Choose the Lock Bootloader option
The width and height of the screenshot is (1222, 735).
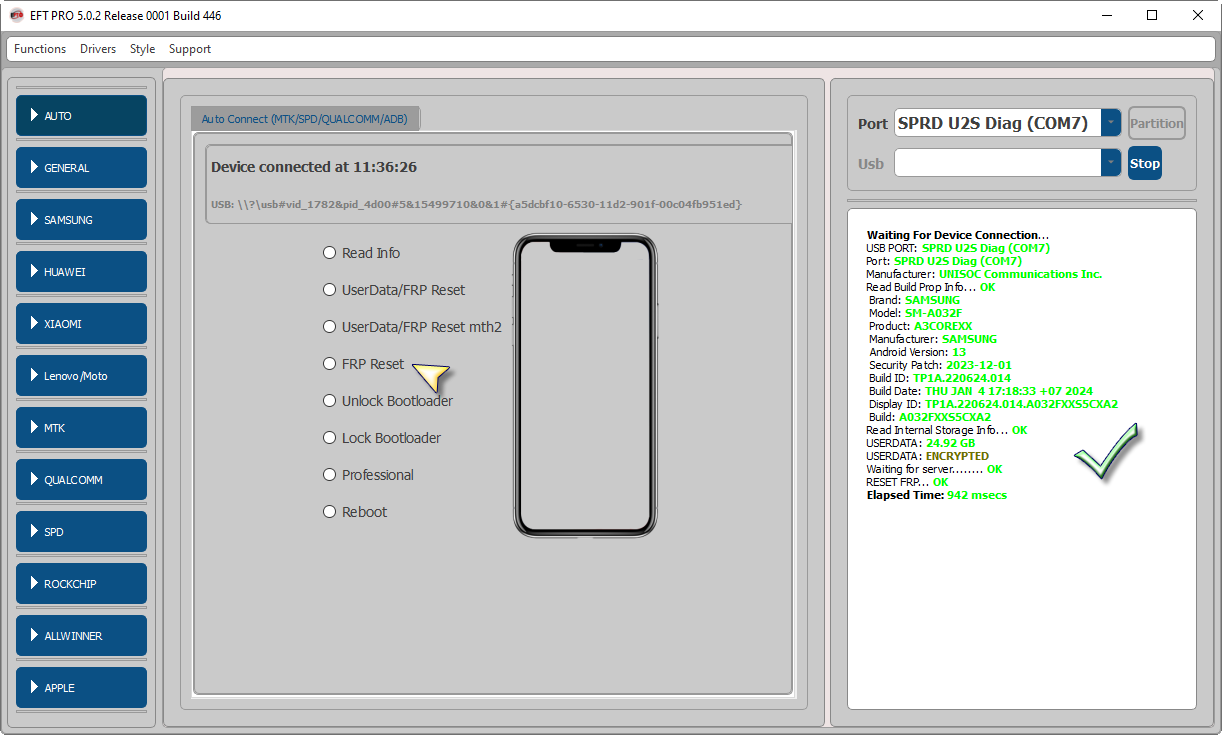[381, 438]
